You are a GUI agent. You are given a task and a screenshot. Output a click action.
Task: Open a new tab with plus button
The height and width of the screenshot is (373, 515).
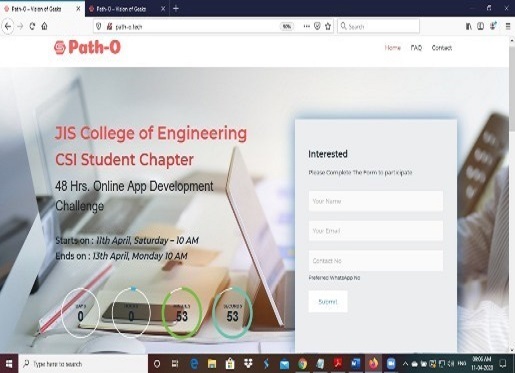pos(176,9)
